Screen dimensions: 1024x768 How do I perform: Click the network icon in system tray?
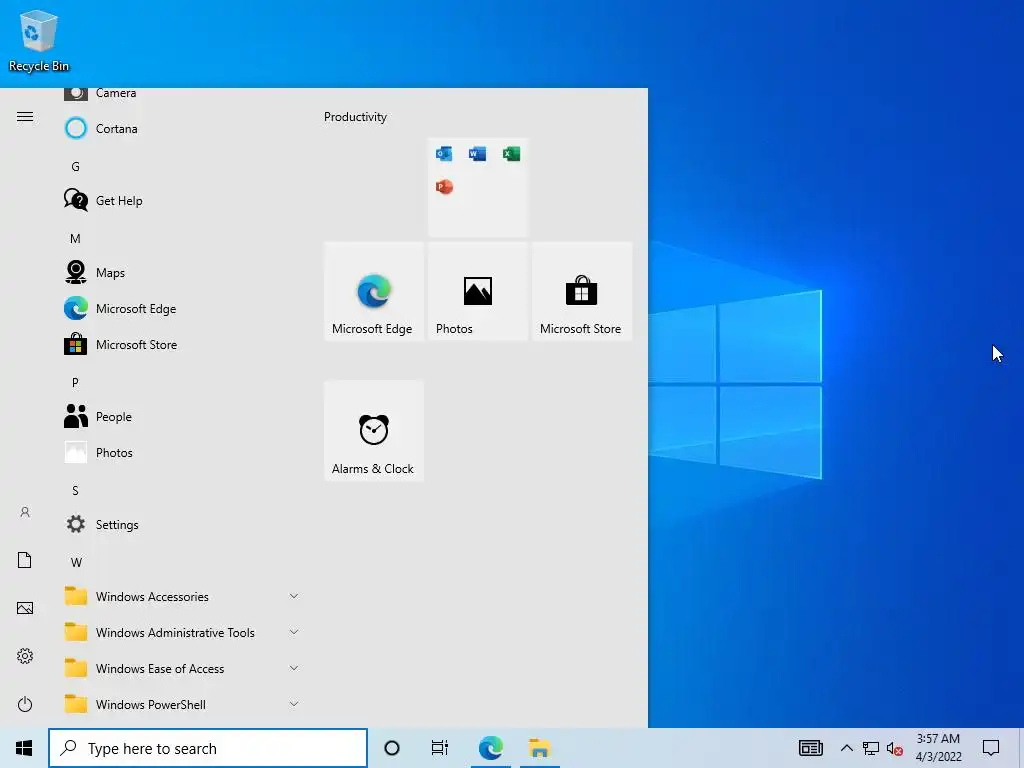tap(871, 748)
